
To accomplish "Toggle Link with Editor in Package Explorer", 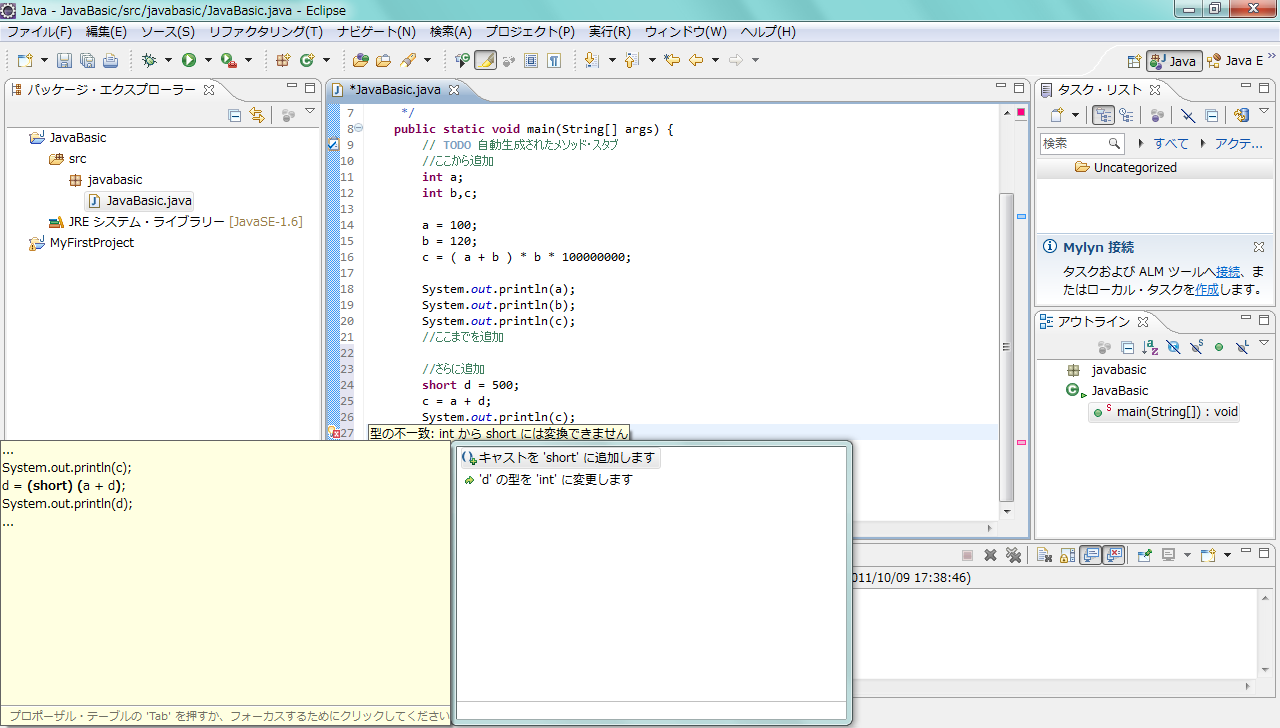I will point(257,115).
